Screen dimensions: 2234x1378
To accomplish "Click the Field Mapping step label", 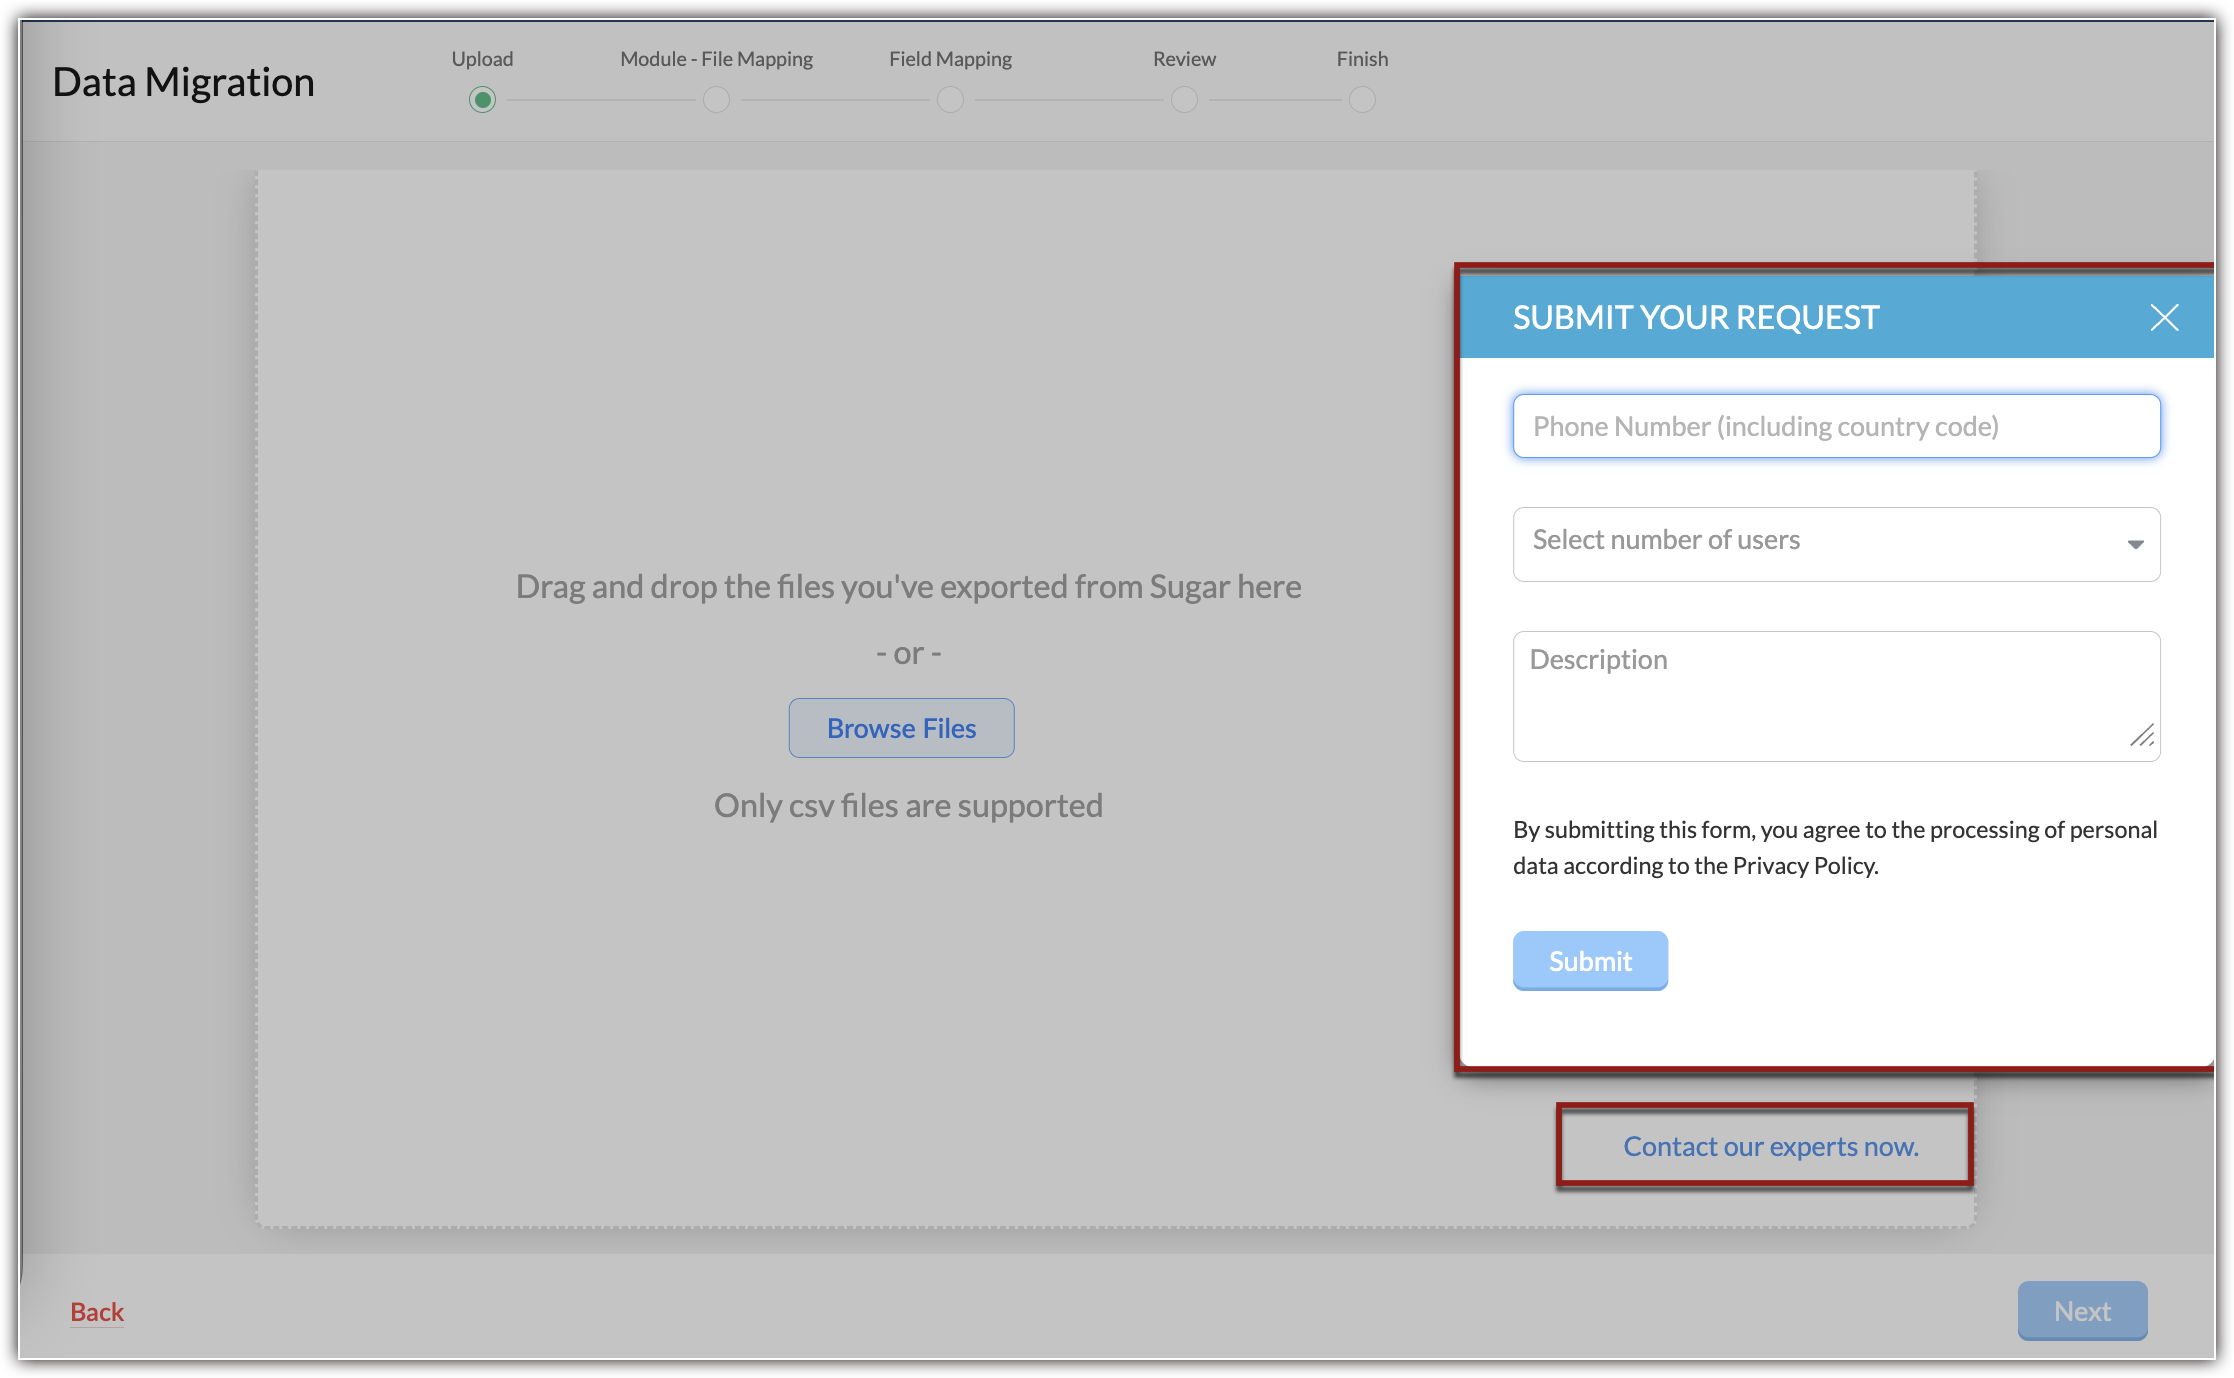I will (x=950, y=59).
